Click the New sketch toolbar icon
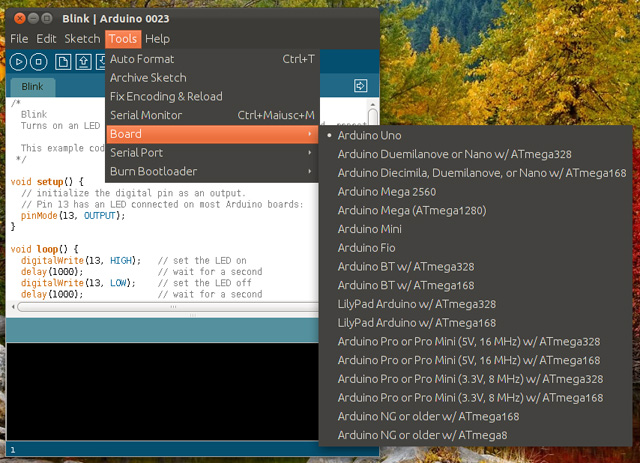Viewport: 640px width, 463px height. click(63, 62)
